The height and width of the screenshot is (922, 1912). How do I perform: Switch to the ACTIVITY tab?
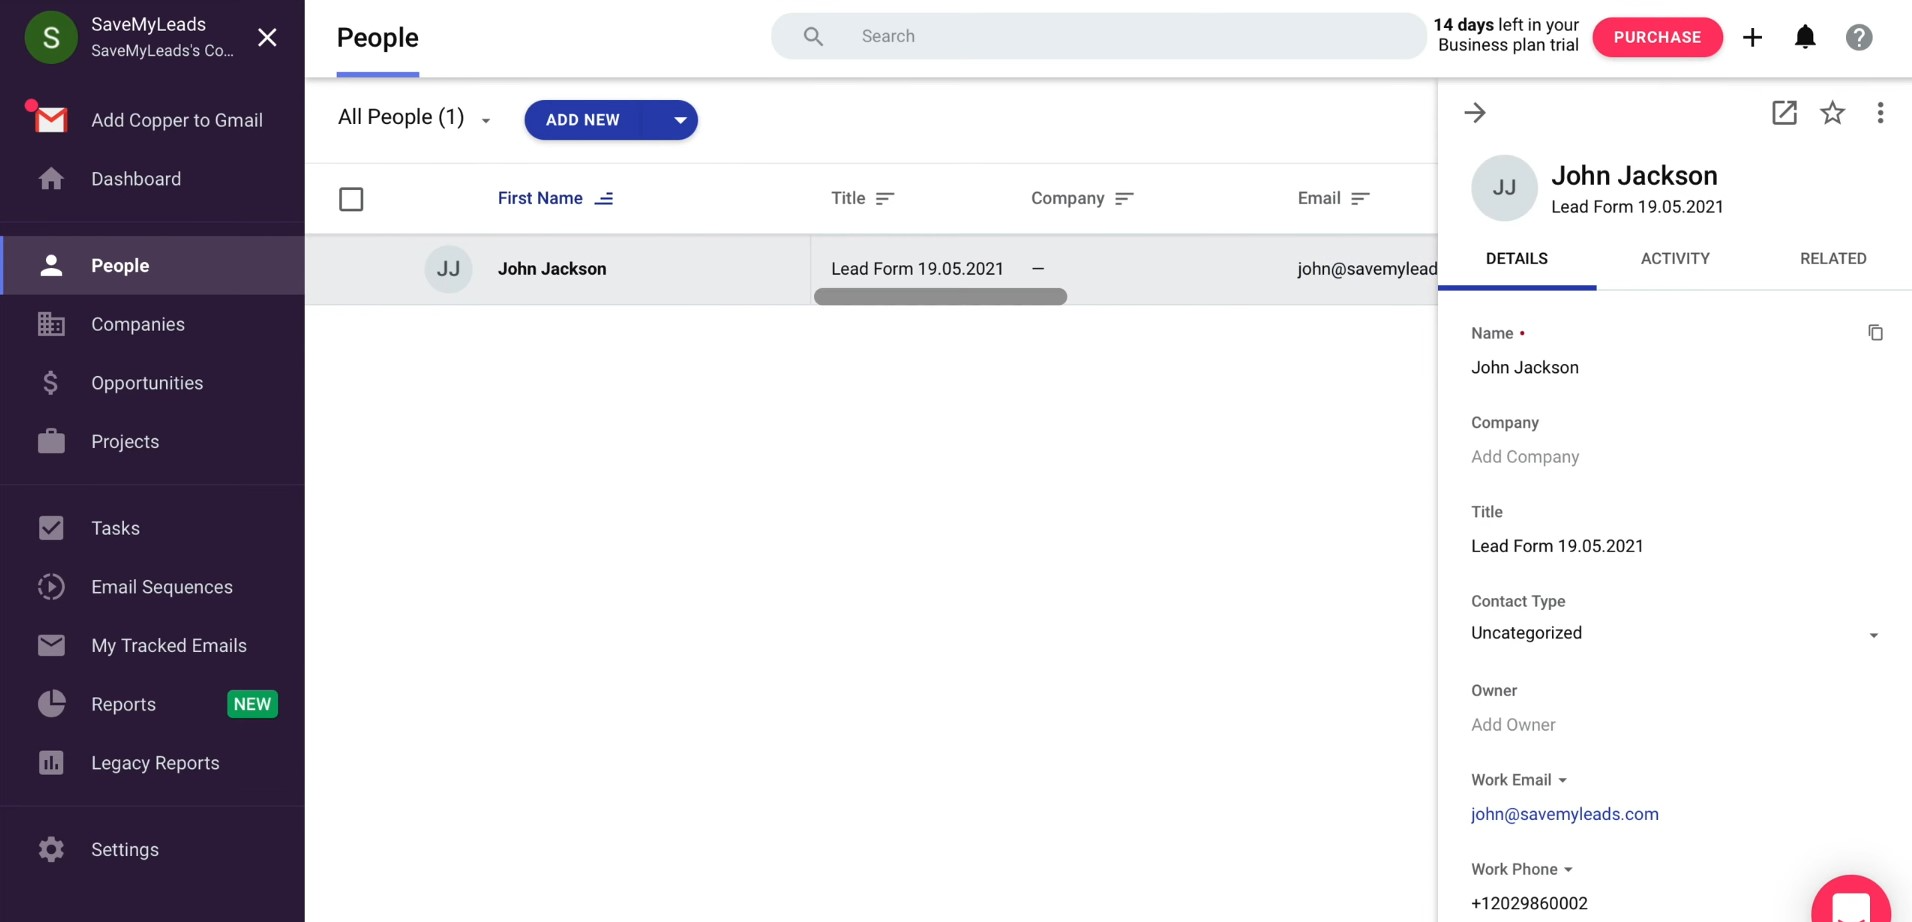(1675, 258)
